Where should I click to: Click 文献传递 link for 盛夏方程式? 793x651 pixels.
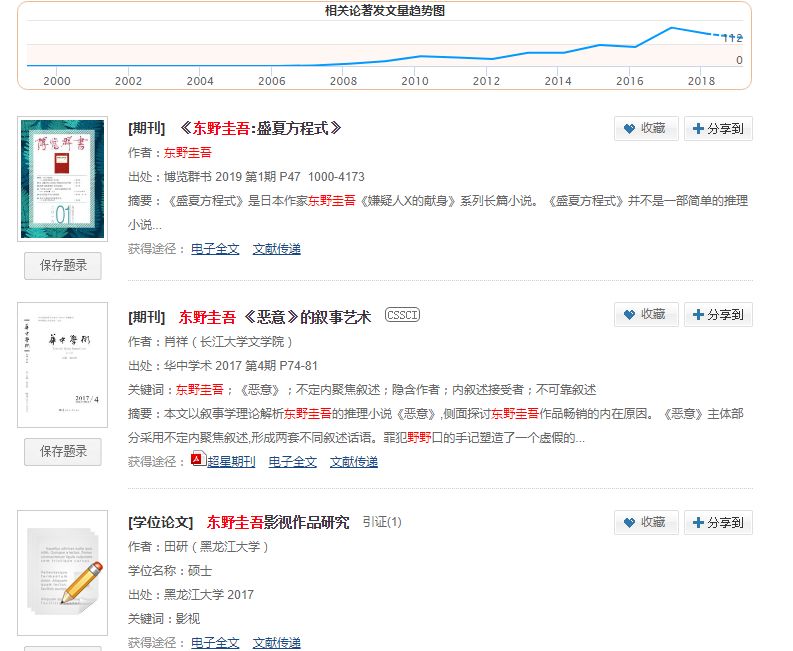coord(277,249)
